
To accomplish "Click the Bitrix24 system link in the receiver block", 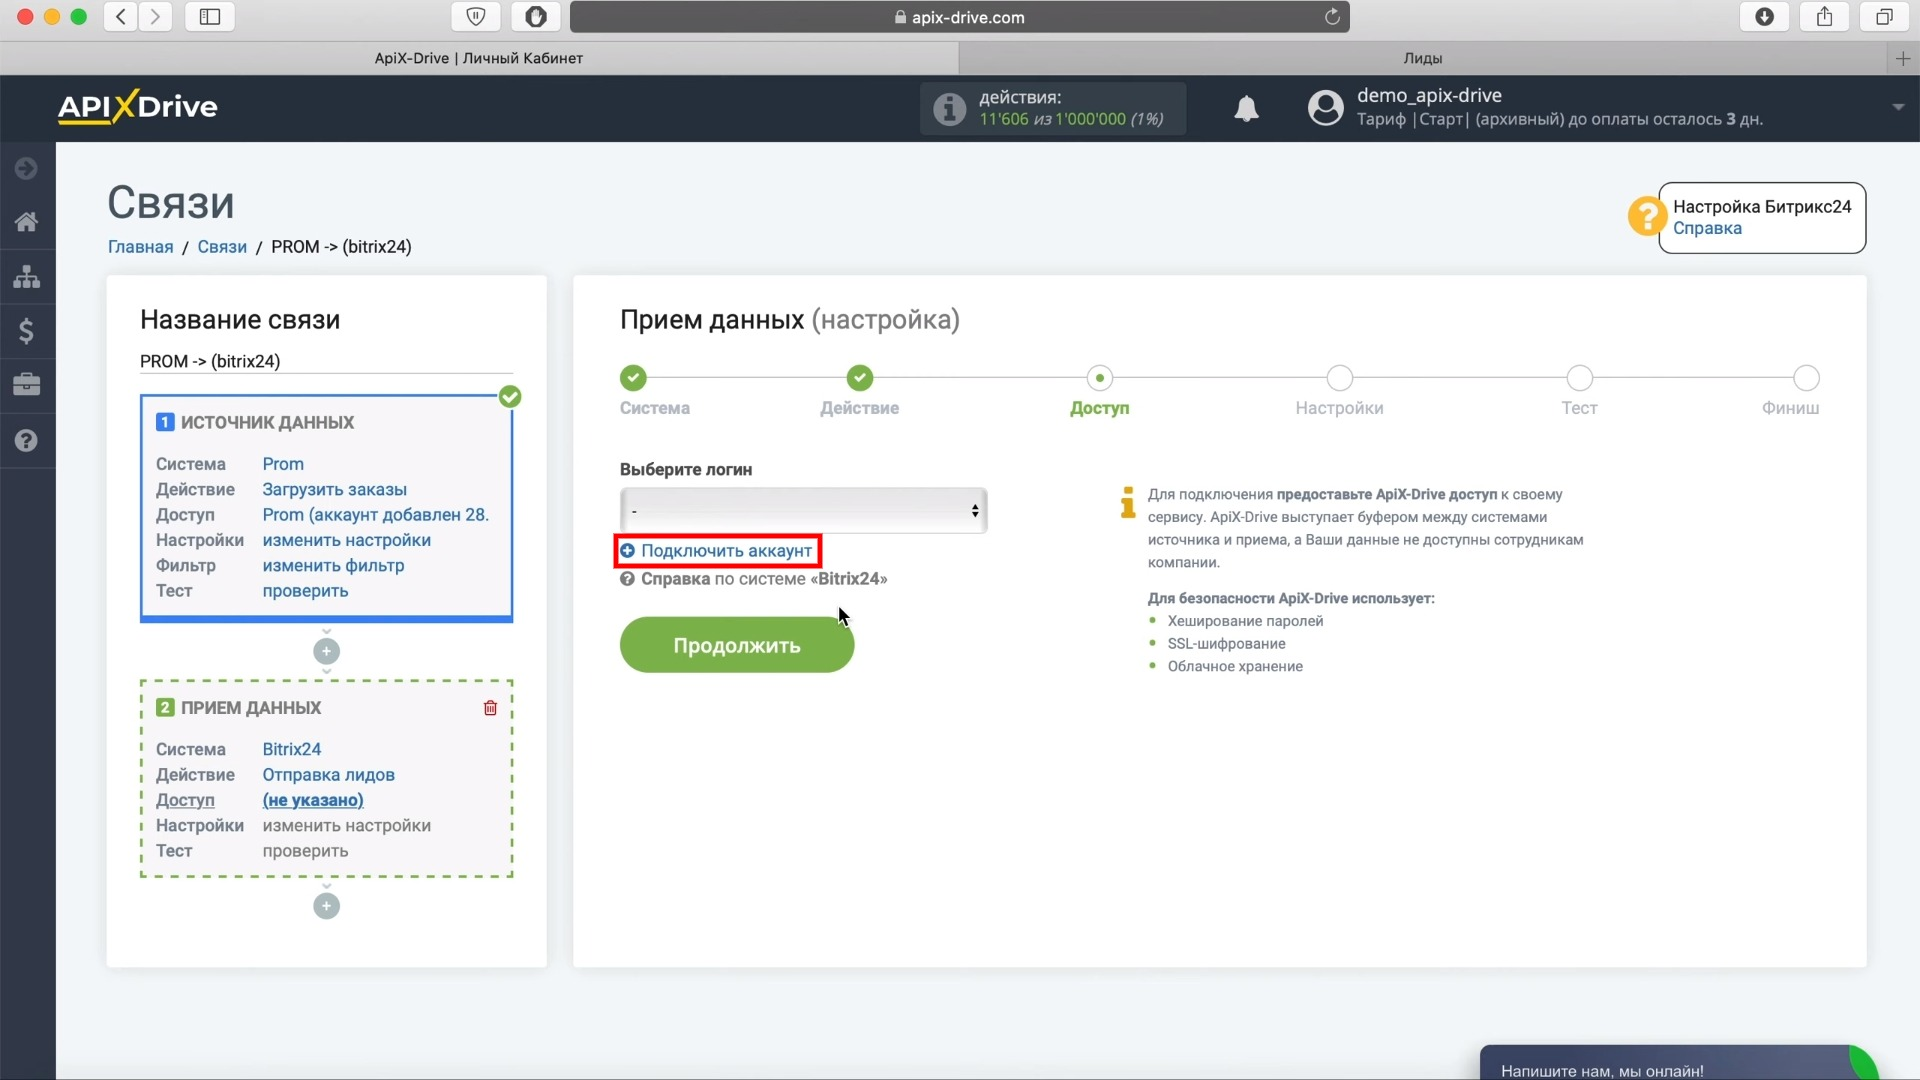I will [x=292, y=750].
